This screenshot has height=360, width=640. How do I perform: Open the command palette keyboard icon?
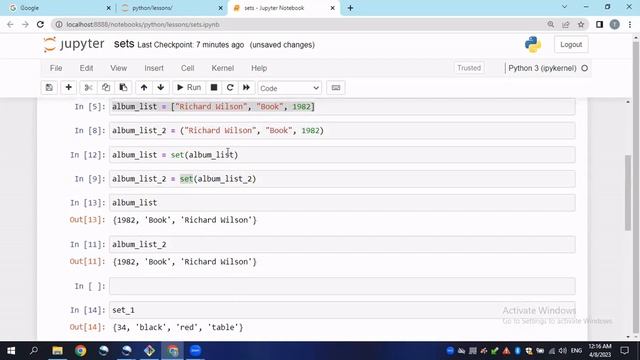click(336, 88)
